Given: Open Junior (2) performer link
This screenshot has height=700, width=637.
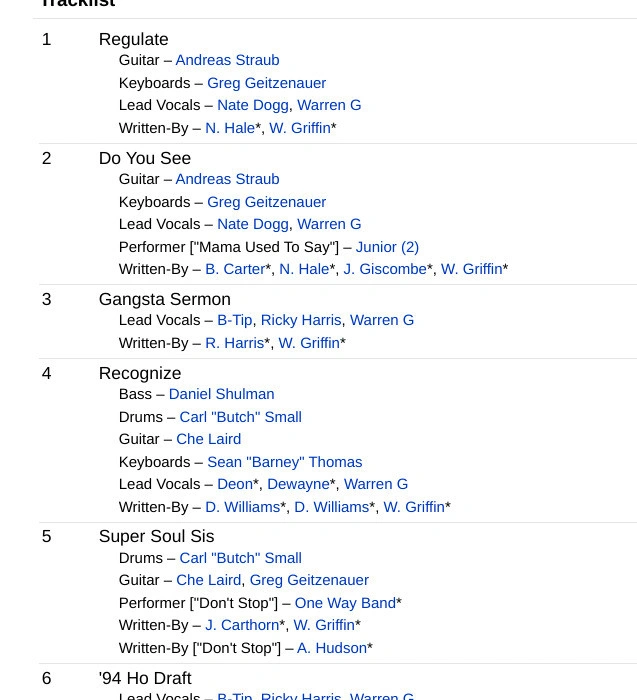Looking at the screenshot, I should click(x=387, y=247).
